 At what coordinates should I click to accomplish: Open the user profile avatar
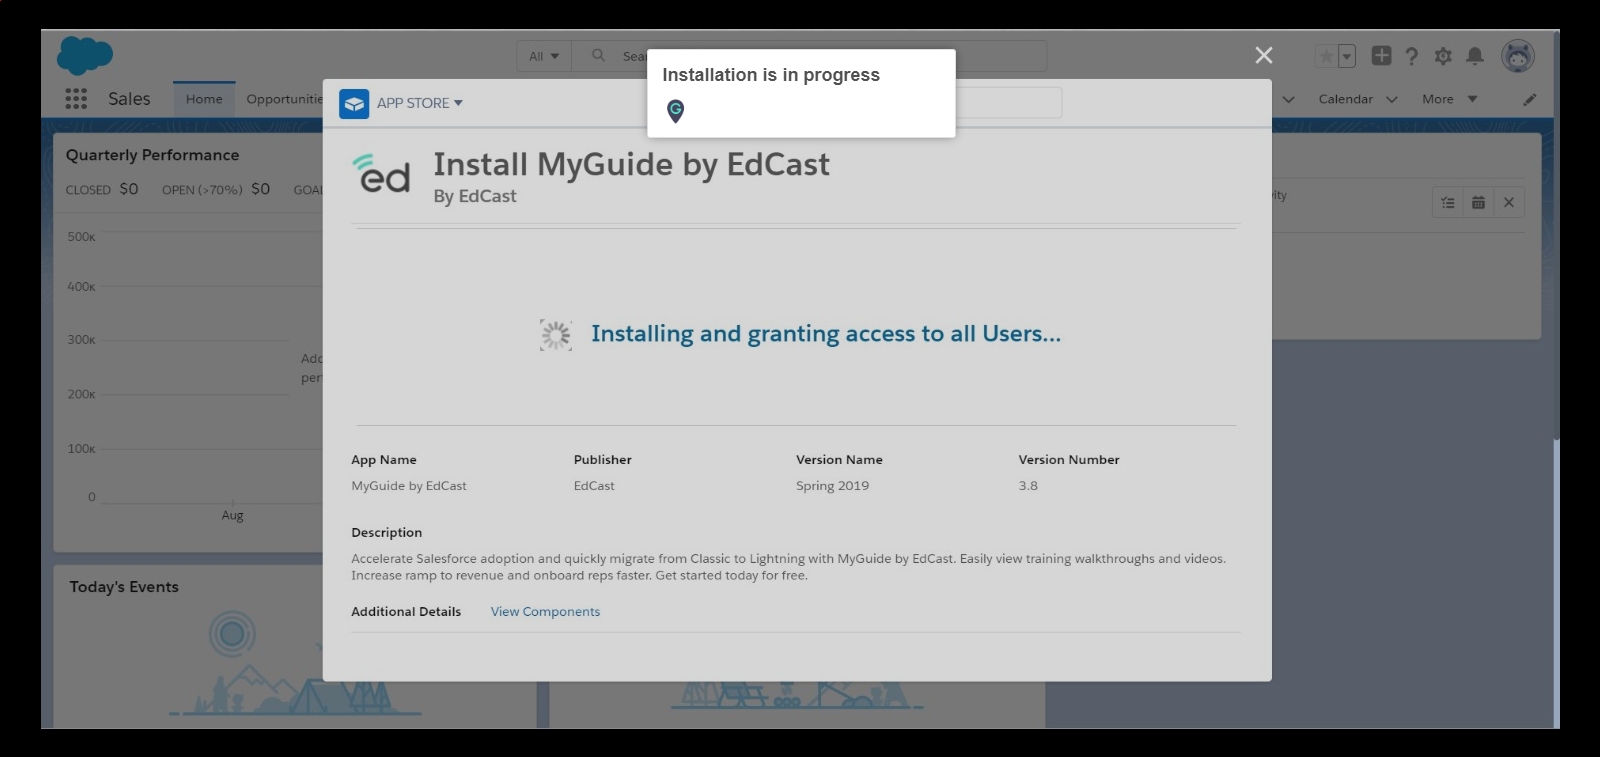pyautogui.click(x=1518, y=56)
